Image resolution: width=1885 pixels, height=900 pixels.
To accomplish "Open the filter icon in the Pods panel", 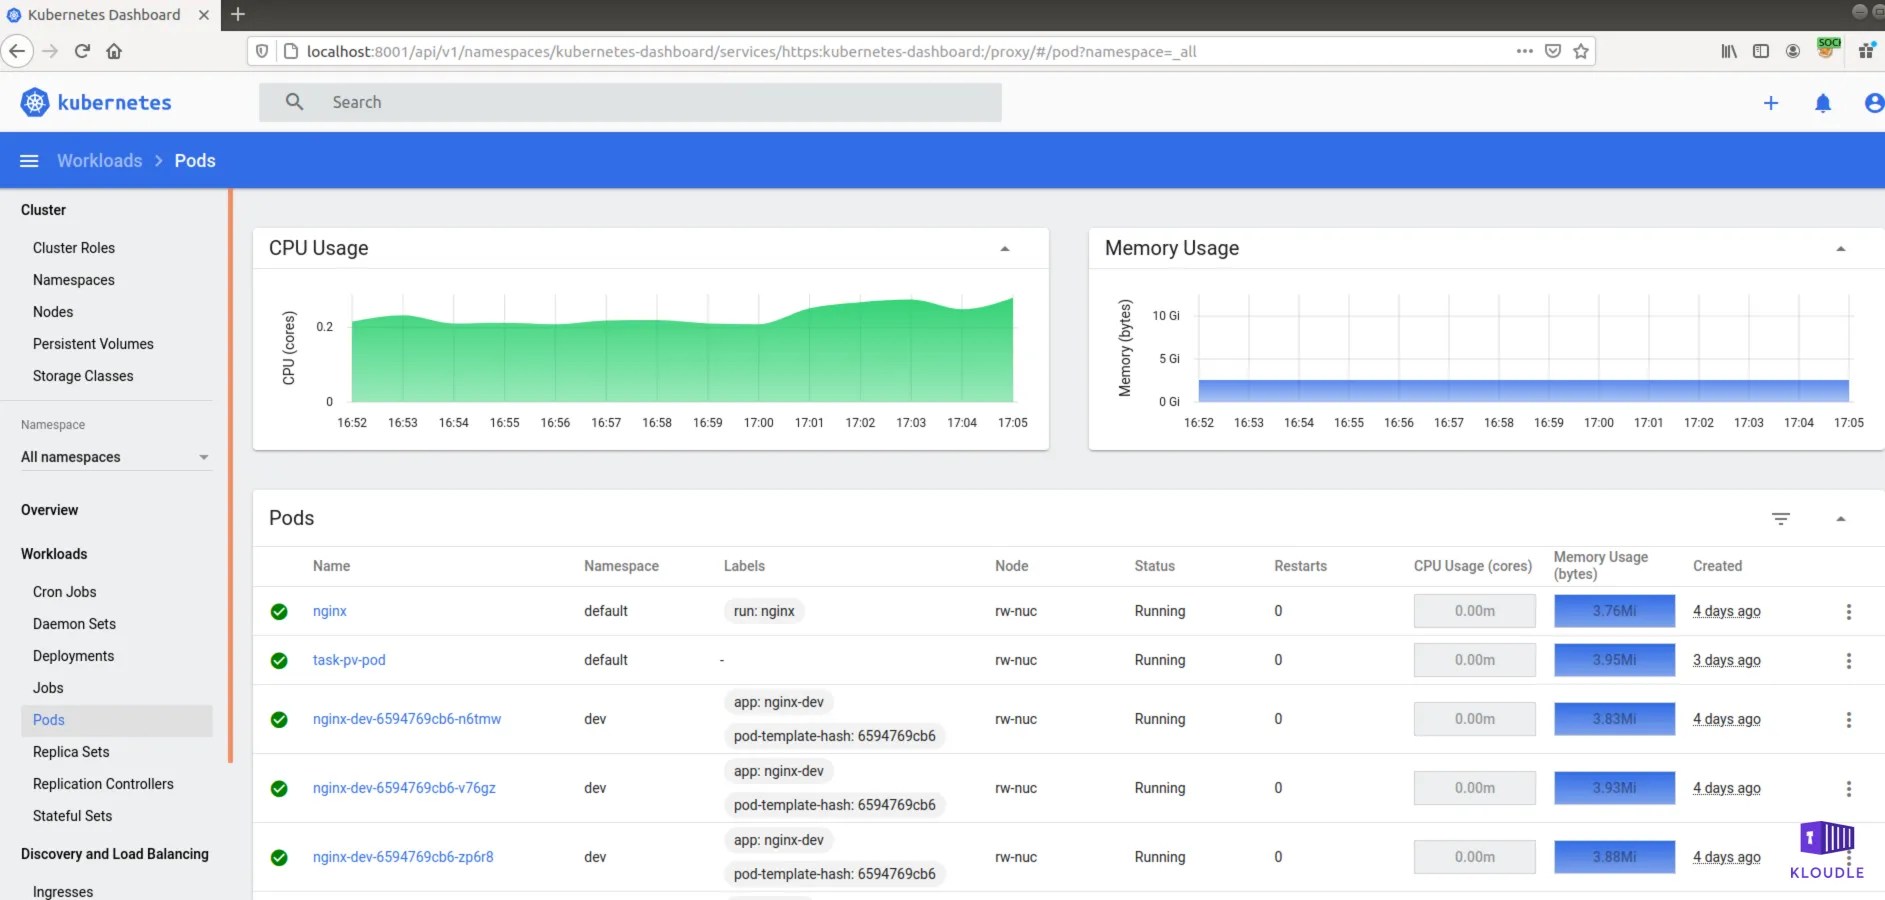I will click(1781, 519).
